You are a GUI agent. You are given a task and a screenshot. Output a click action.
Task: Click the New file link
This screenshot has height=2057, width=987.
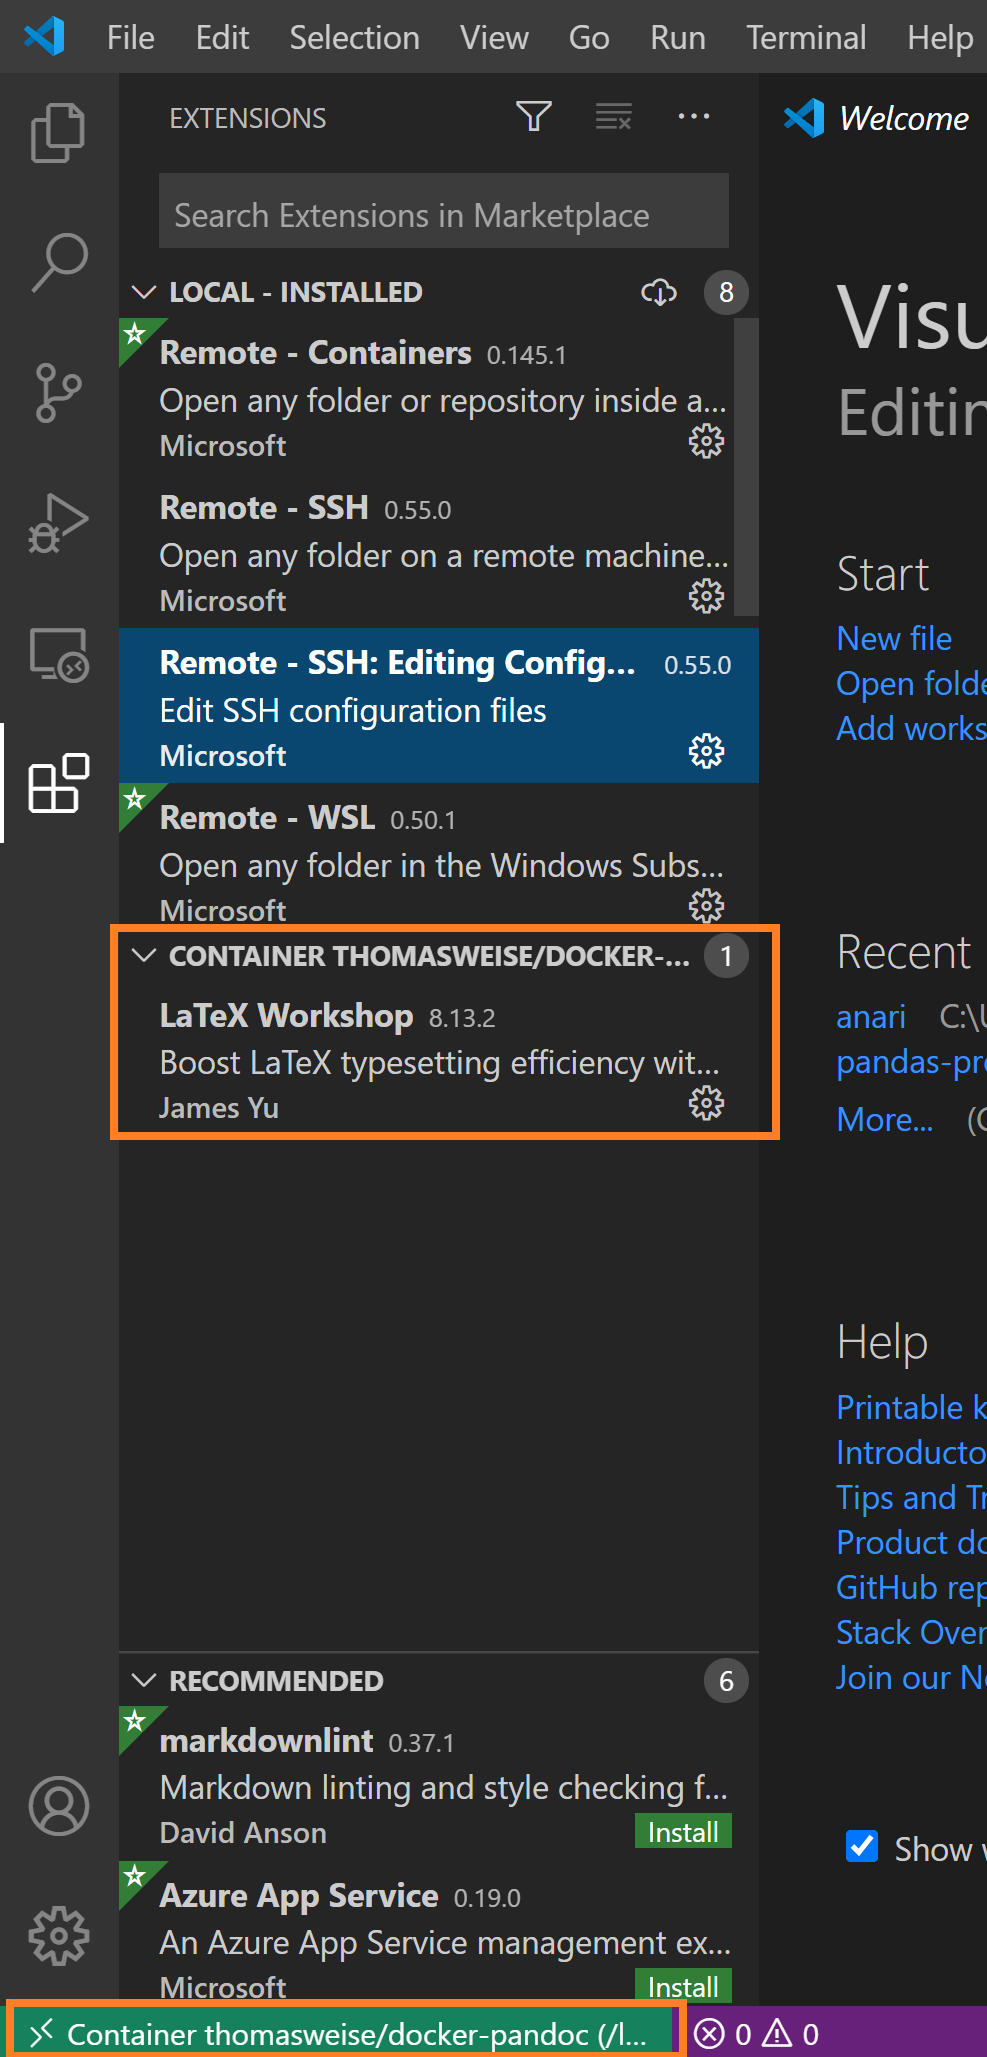(x=894, y=638)
